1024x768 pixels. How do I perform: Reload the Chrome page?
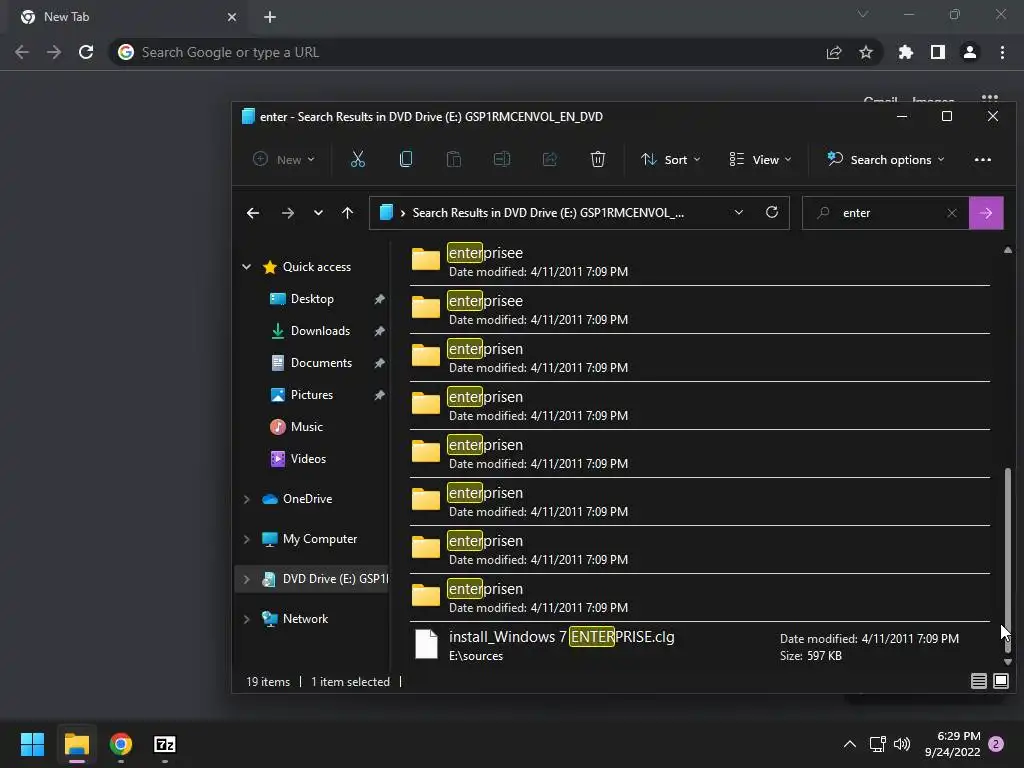click(86, 52)
